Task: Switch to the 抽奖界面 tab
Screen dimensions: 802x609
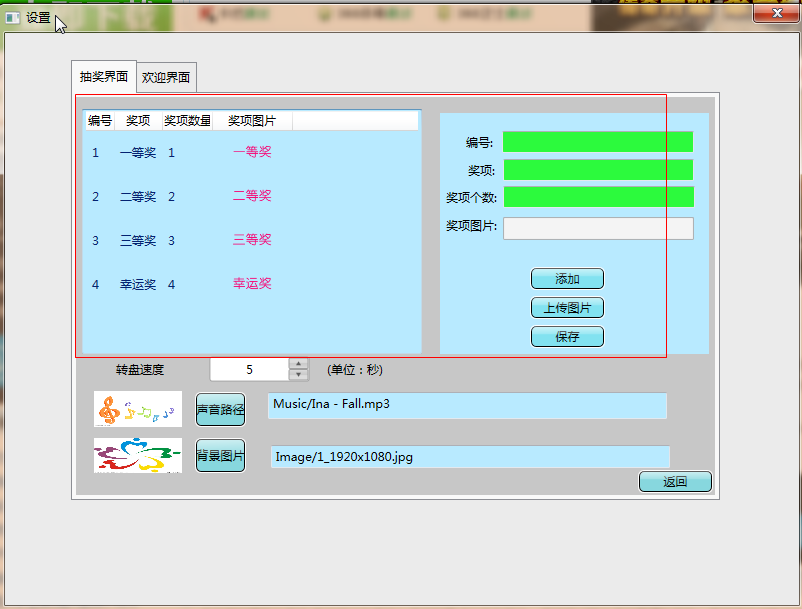Action: point(104,77)
